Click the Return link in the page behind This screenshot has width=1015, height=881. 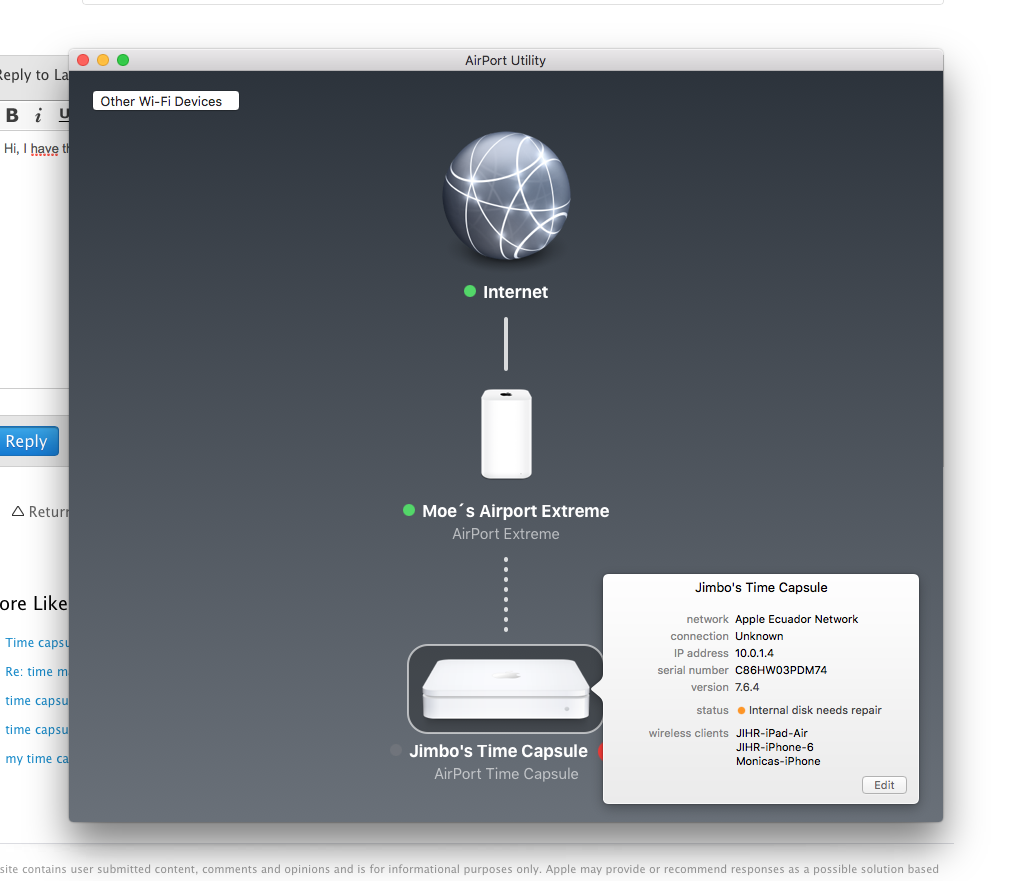(40, 511)
